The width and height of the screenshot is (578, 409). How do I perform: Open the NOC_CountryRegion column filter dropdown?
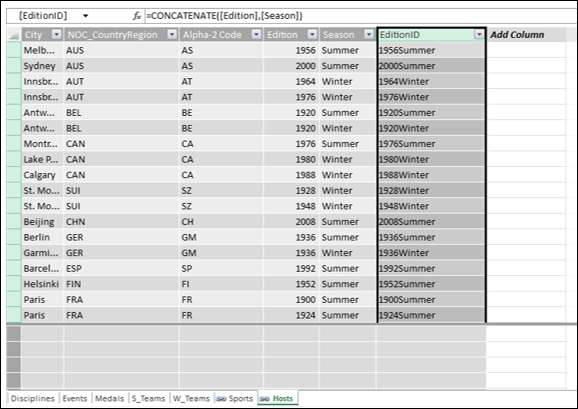pos(172,35)
